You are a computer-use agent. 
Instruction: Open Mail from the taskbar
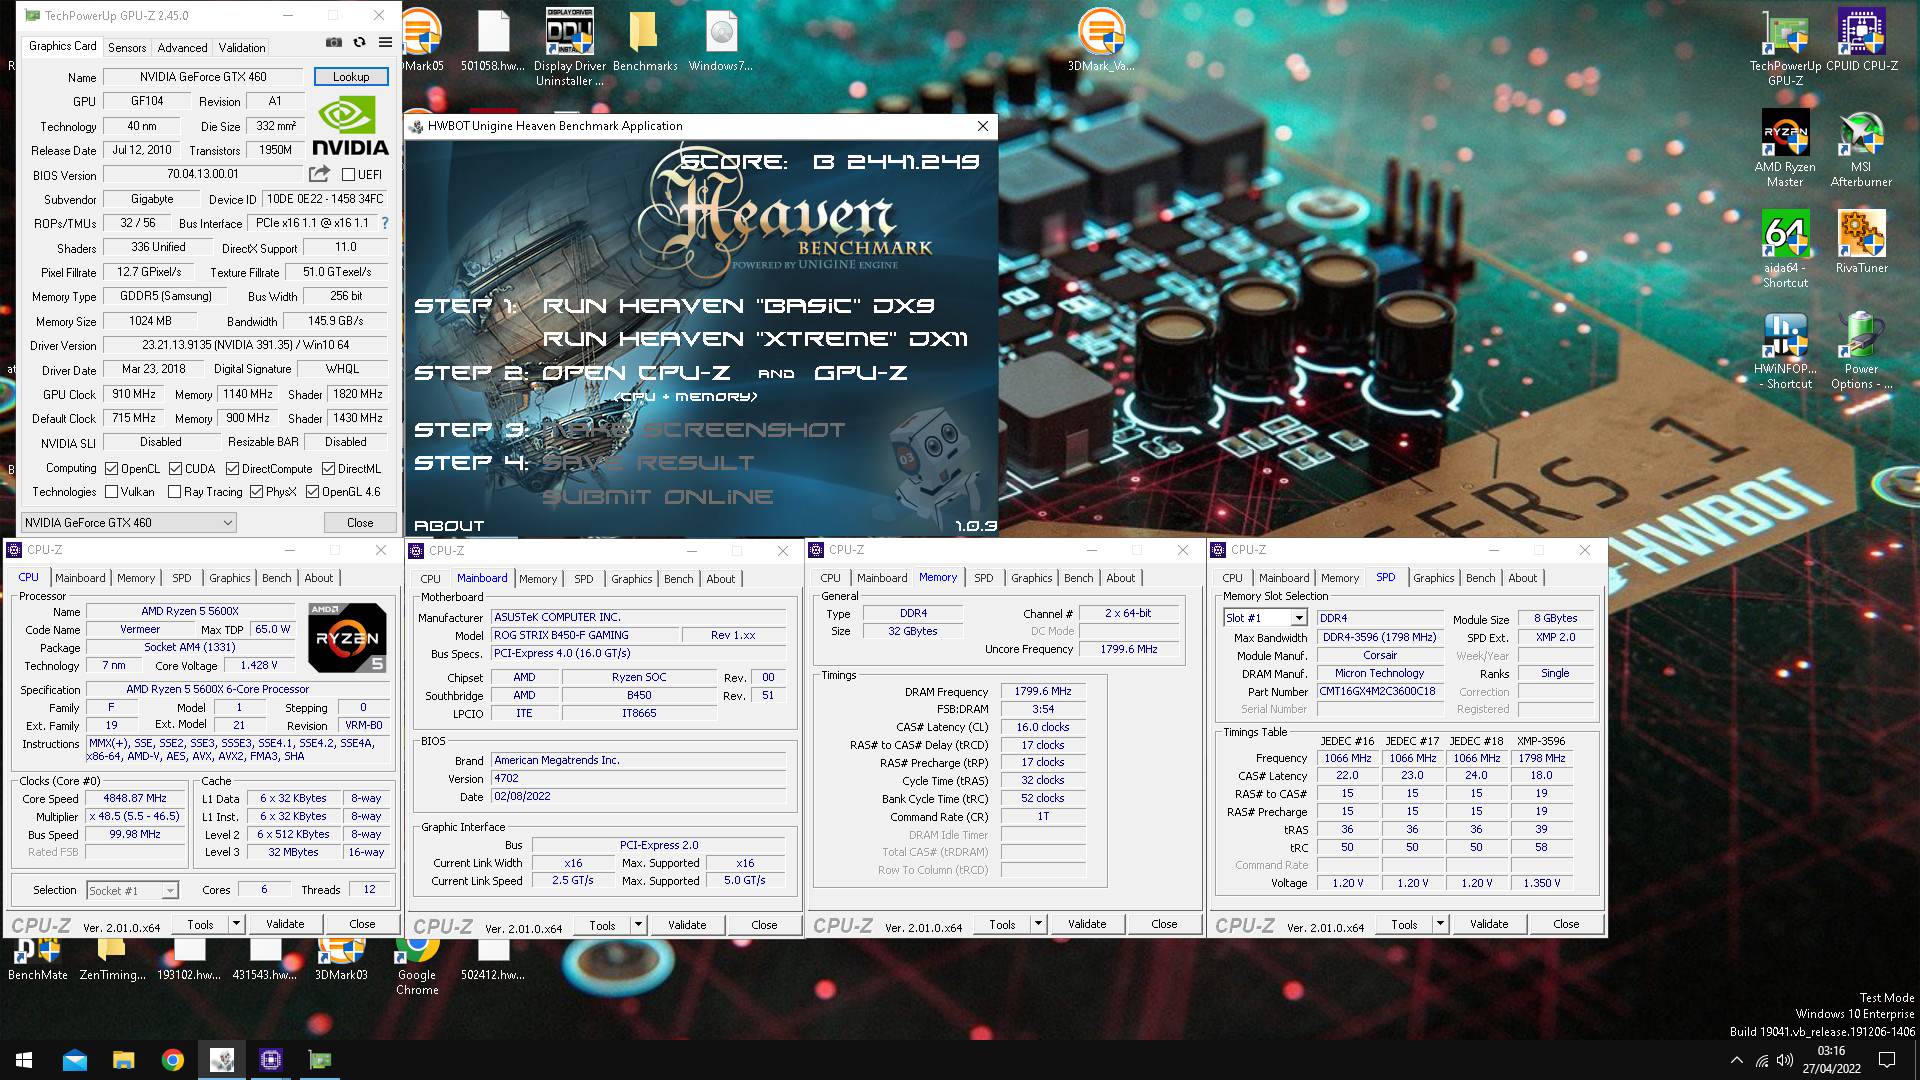point(75,1060)
